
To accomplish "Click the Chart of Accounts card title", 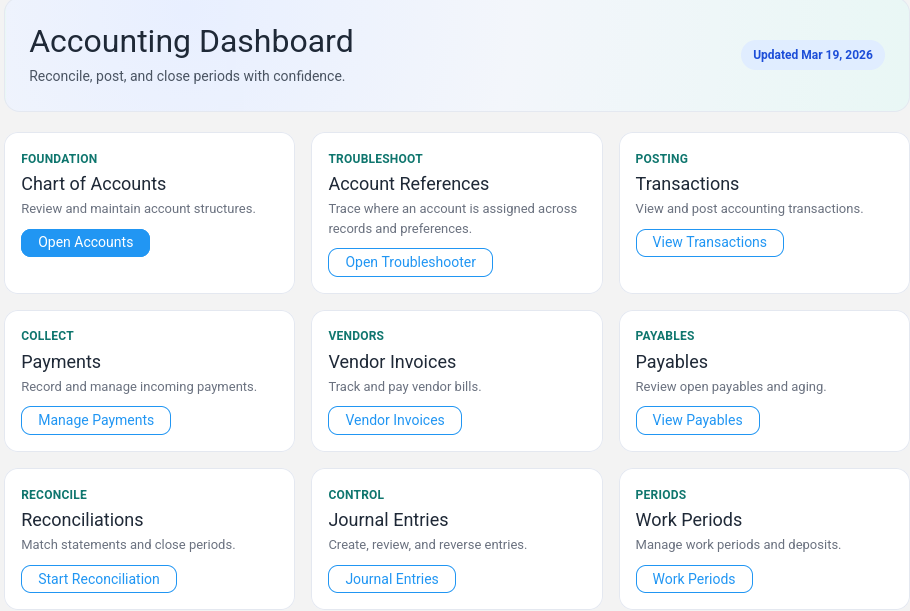I will (93, 184).
